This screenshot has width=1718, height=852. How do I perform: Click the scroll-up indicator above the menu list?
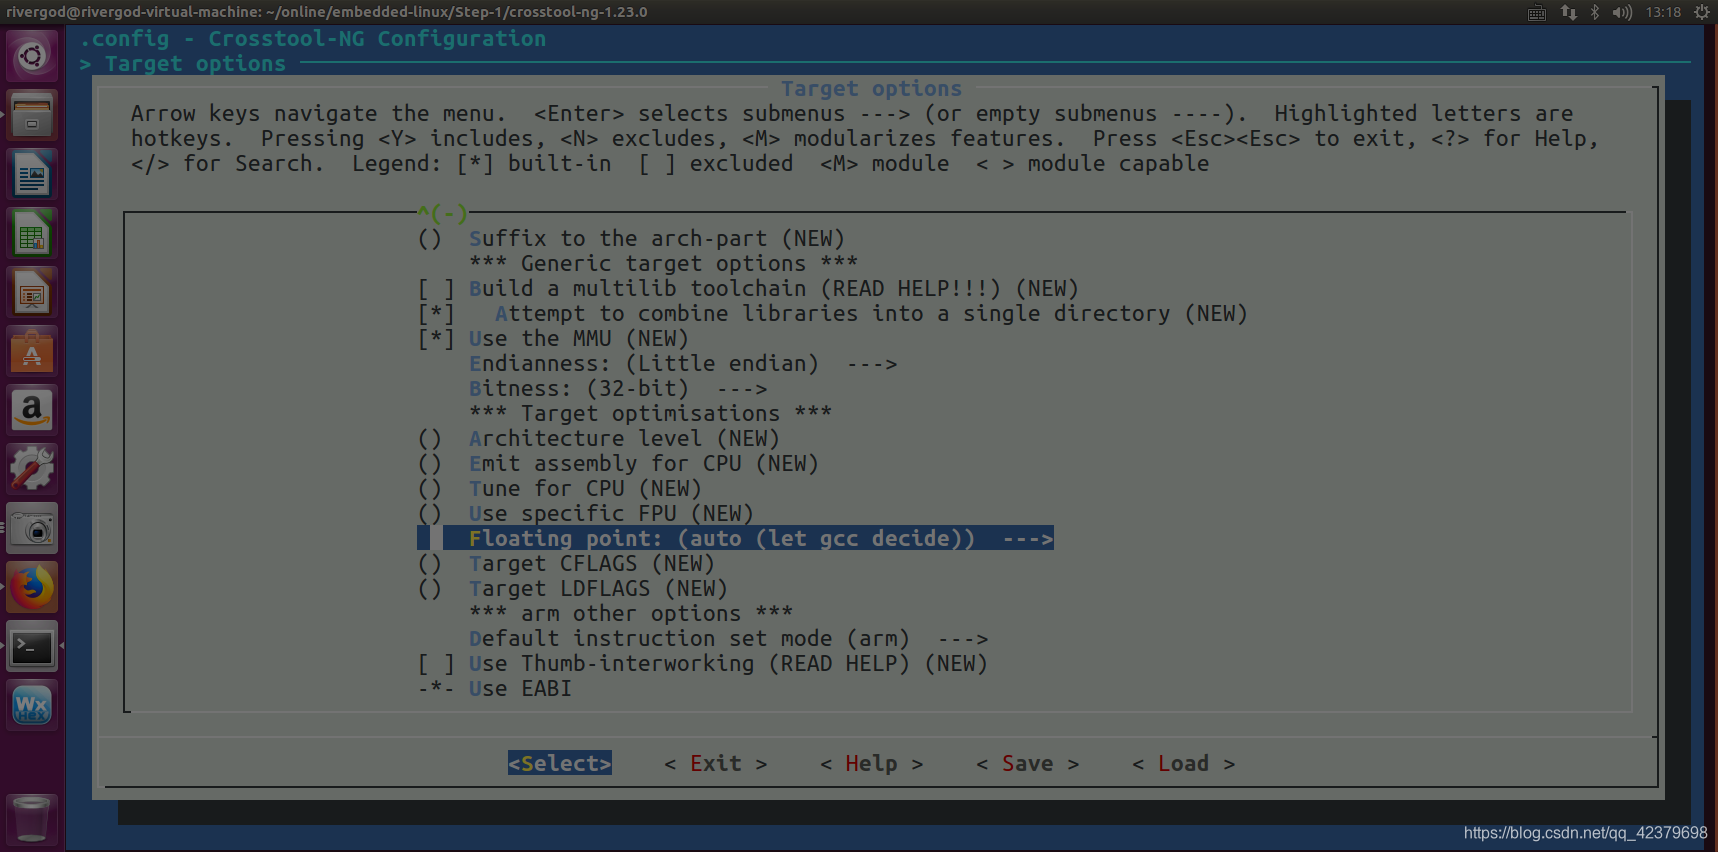click(442, 213)
